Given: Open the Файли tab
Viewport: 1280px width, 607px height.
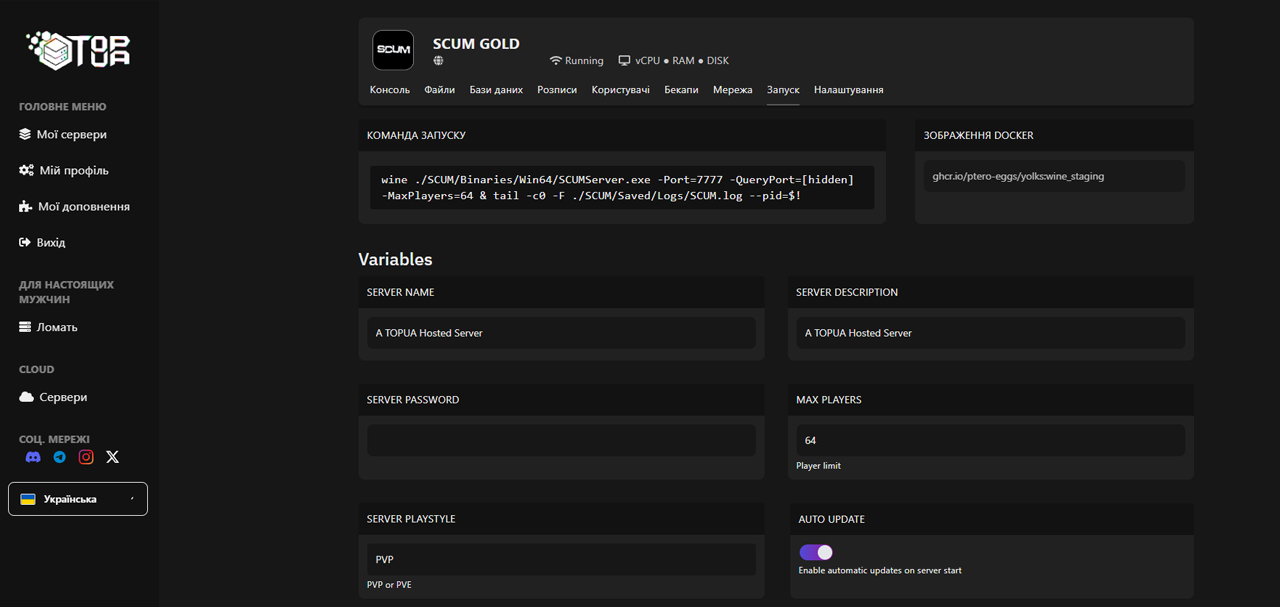Looking at the screenshot, I should coord(439,90).
